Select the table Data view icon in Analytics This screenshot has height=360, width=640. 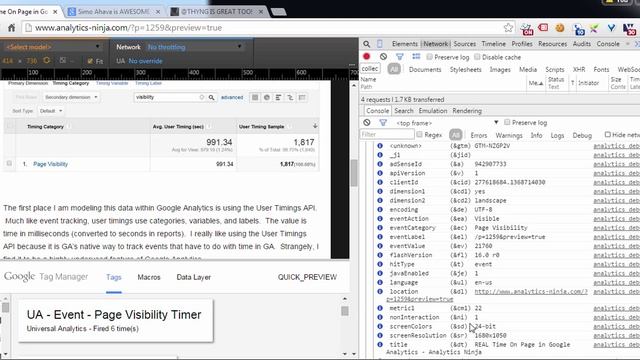click(x=255, y=98)
